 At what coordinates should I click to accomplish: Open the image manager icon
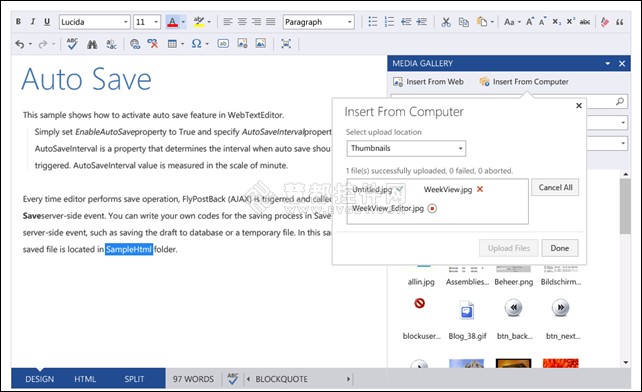242,43
